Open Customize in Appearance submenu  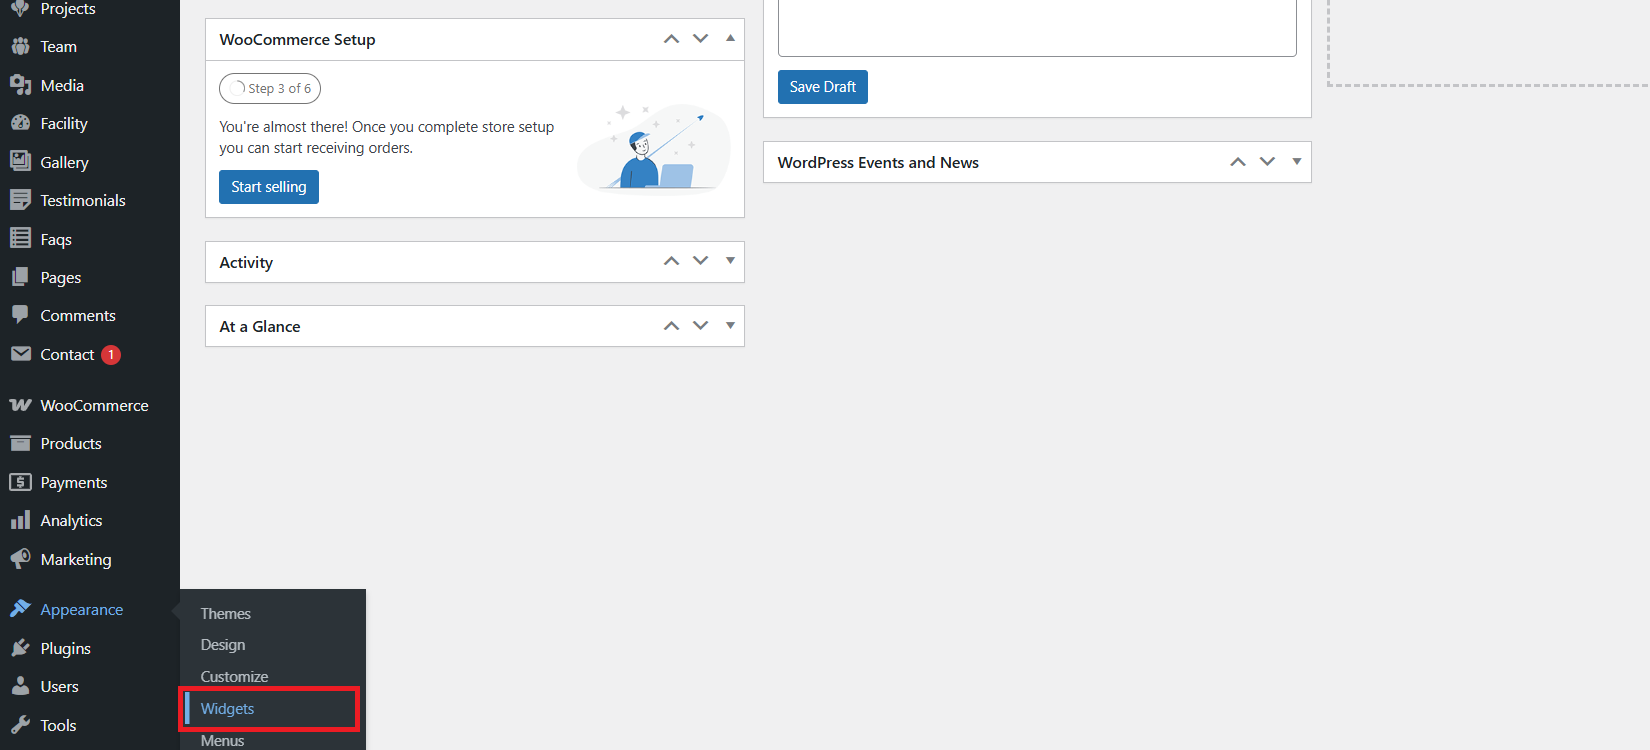click(x=234, y=677)
